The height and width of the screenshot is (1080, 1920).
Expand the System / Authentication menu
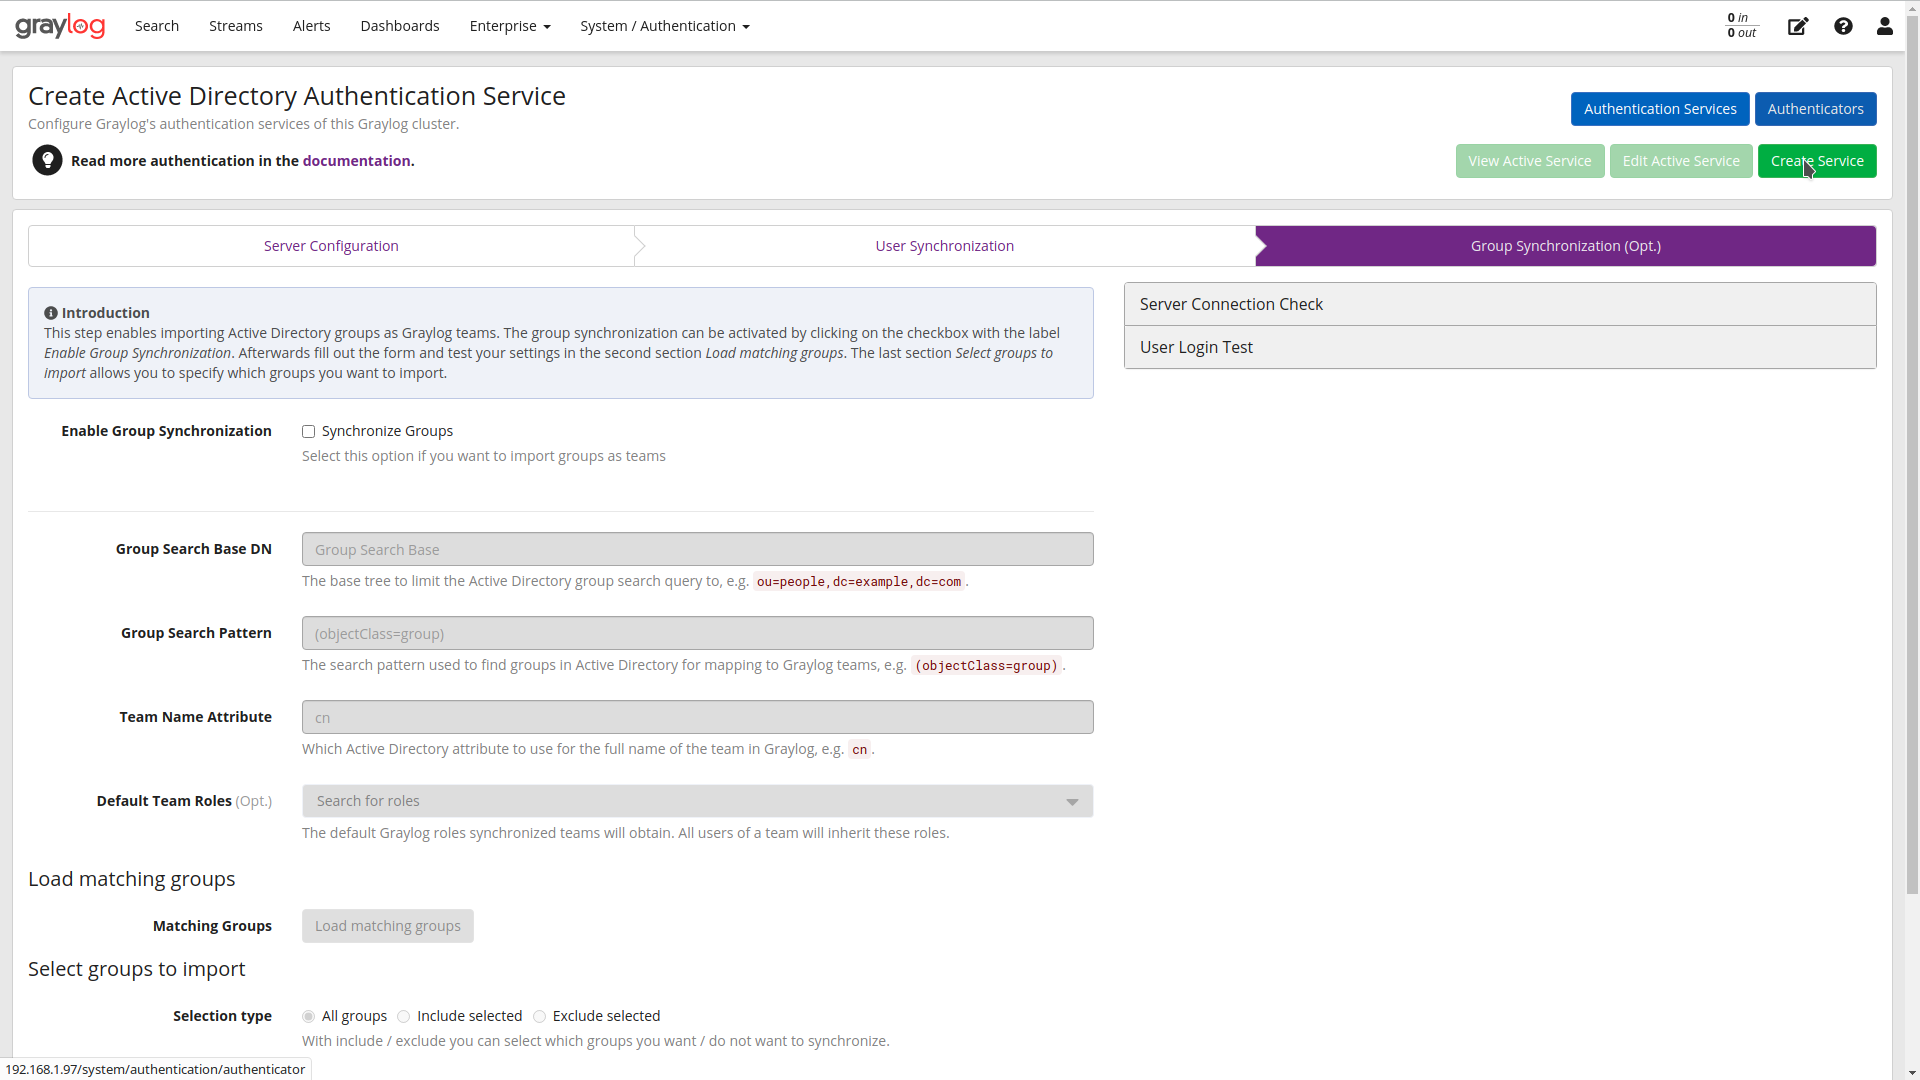(664, 26)
